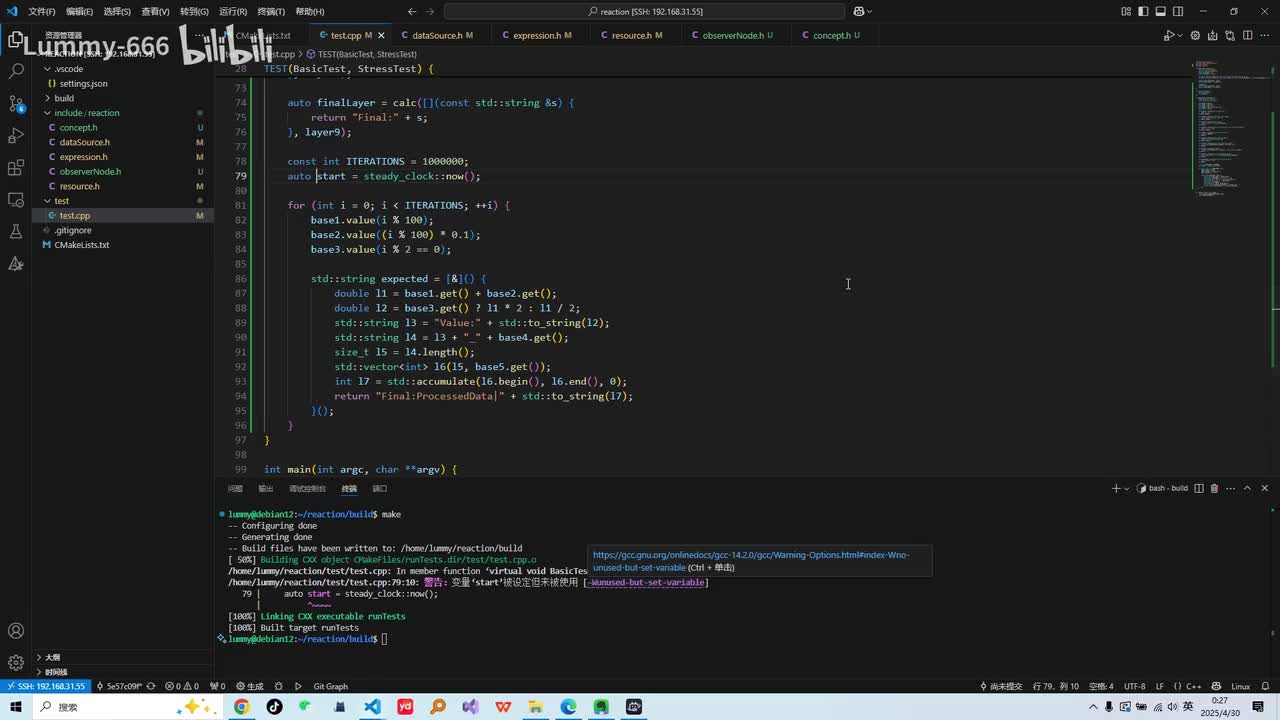Screen dimensions: 1280x720
Task: Click the Copilot icon in title bar
Action: (858, 11)
